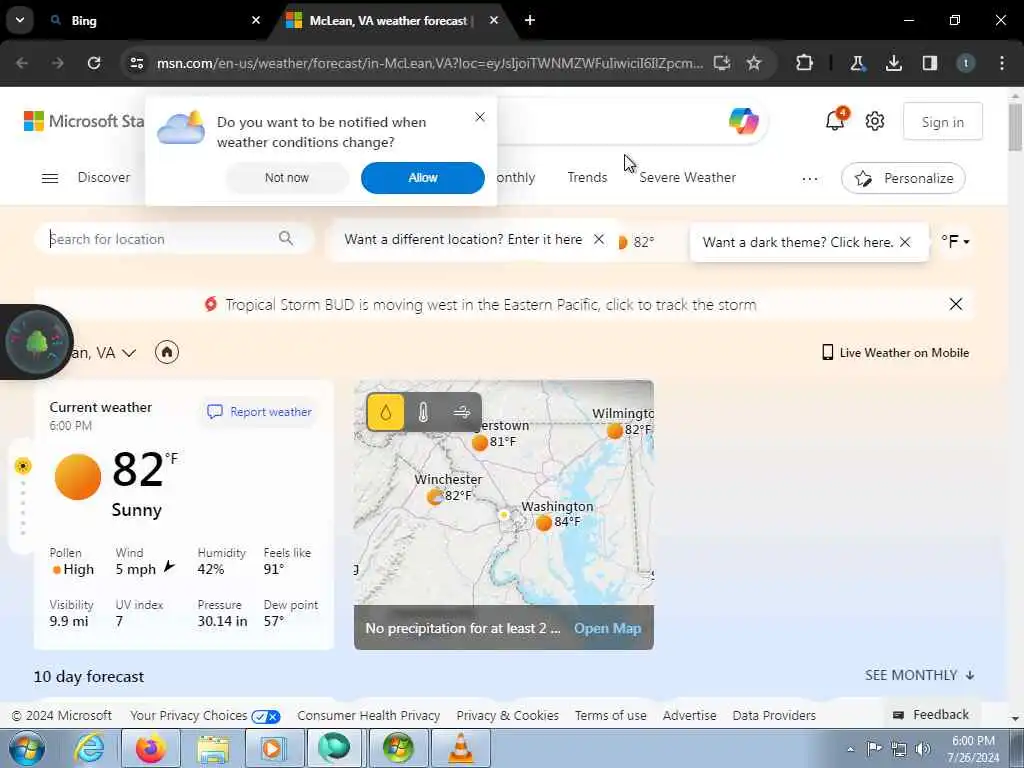This screenshot has height=768, width=1024.
Task: Open Live Weather on Mobile link
Action: 895,353
